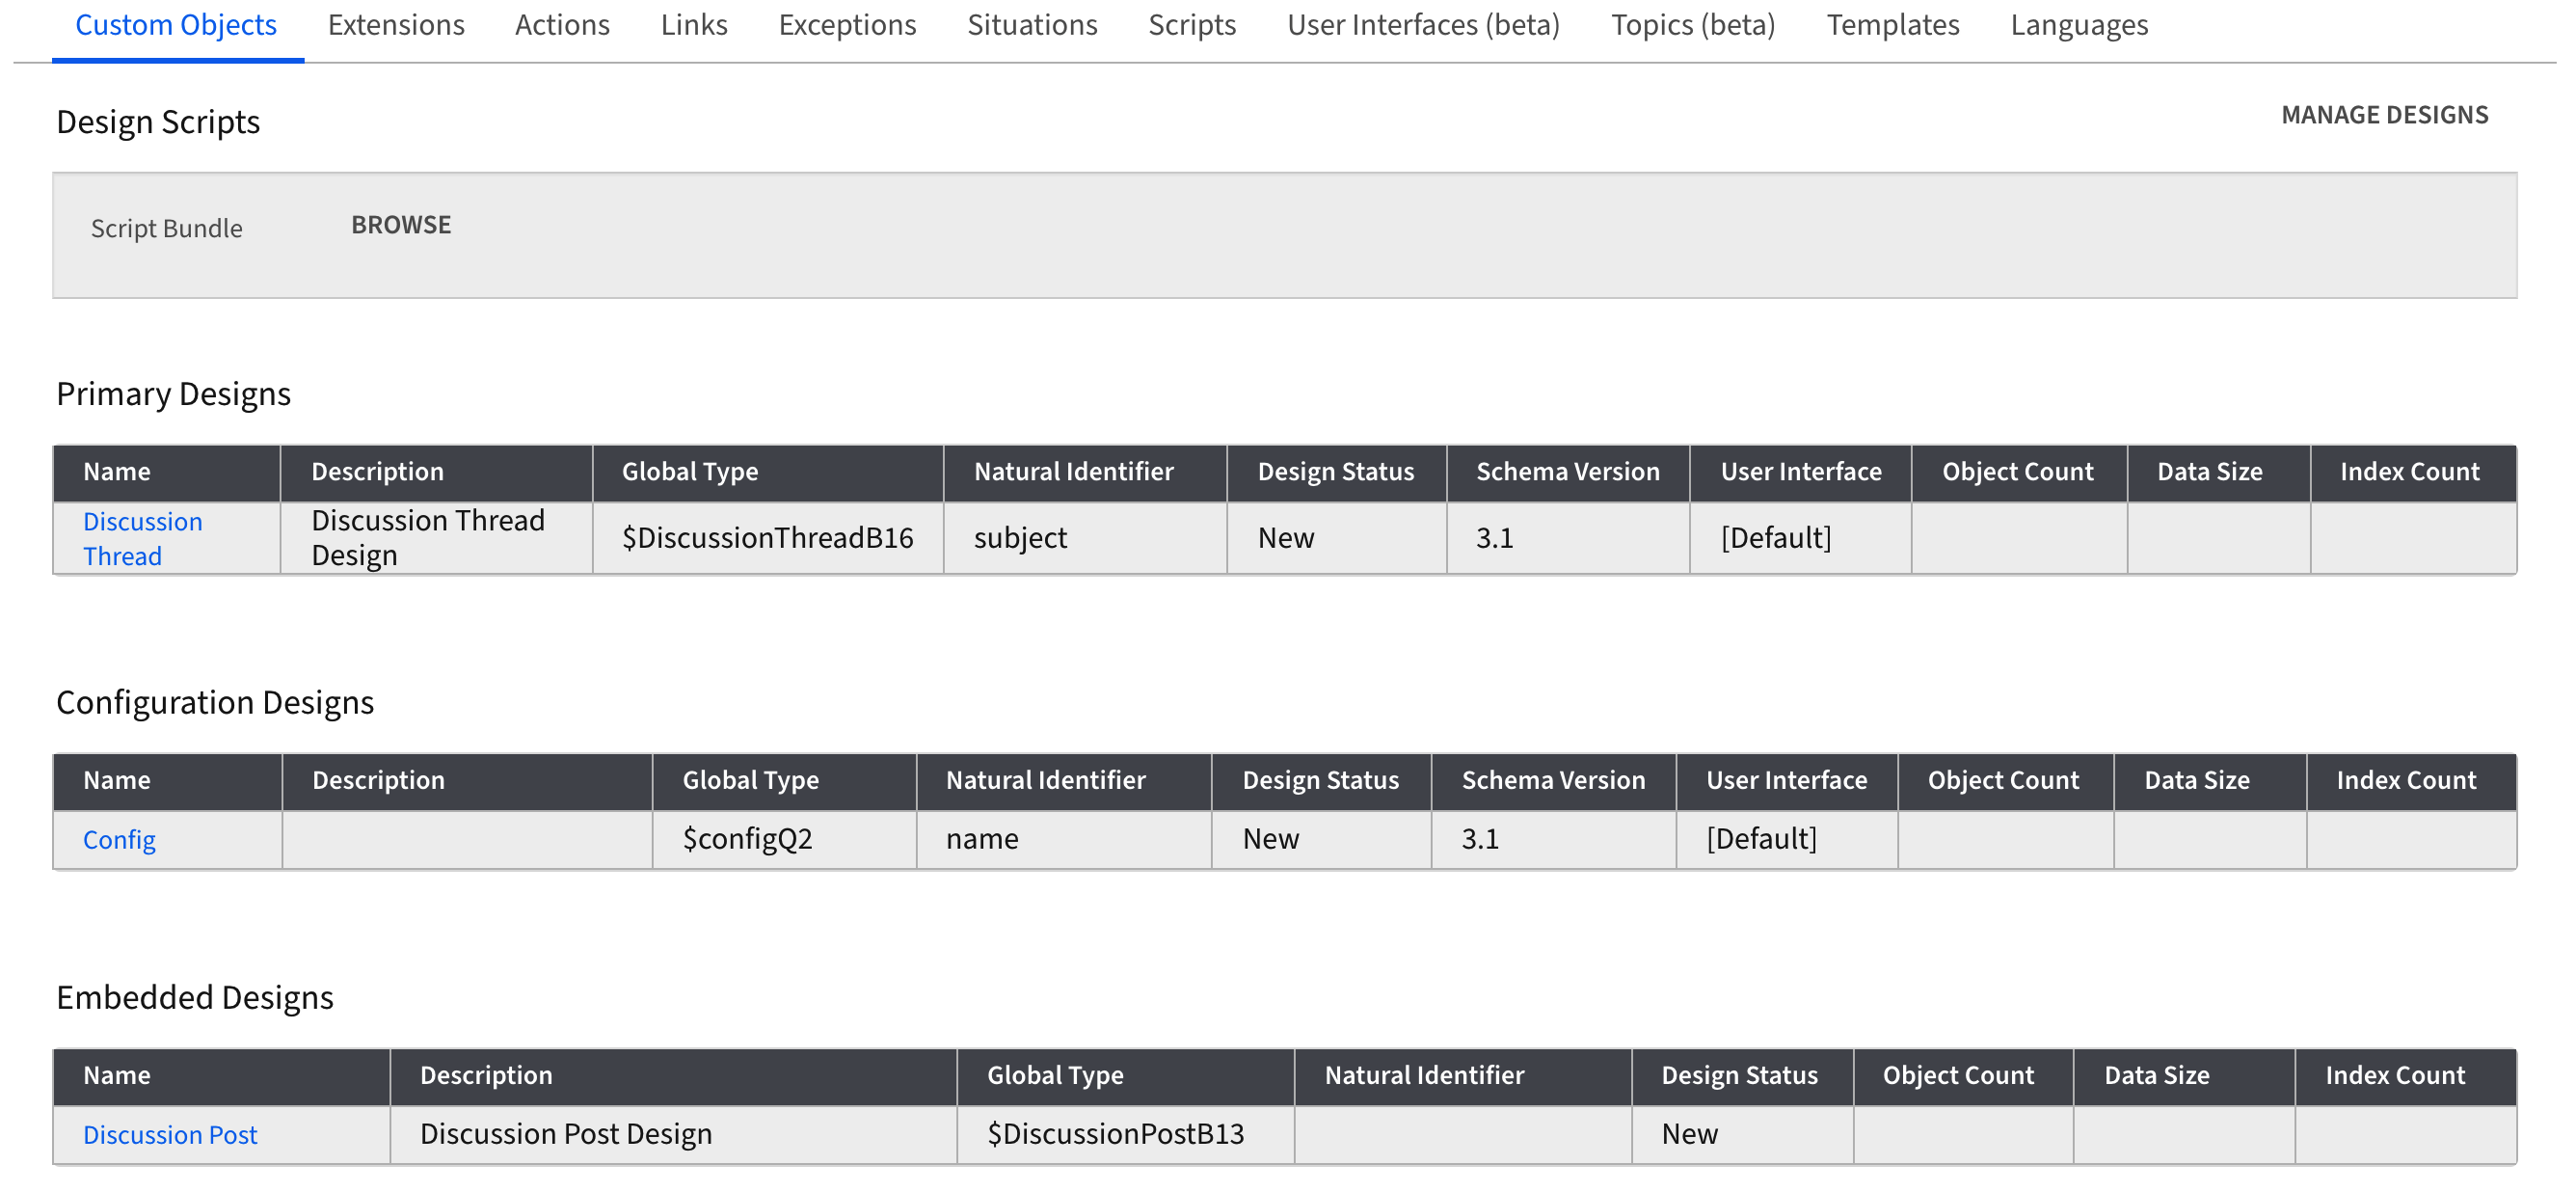
Task: Select the Topics (beta) tab
Action: click(1693, 25)
